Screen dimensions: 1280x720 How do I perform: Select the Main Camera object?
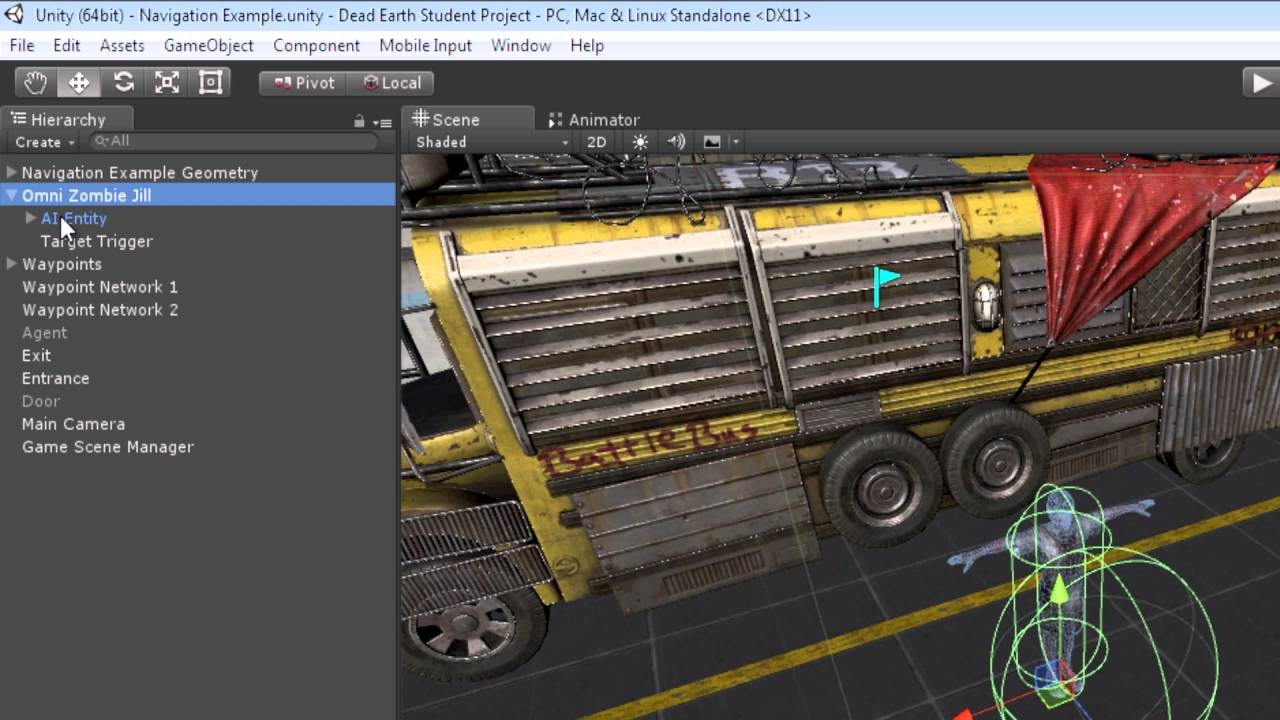[73, 424]
